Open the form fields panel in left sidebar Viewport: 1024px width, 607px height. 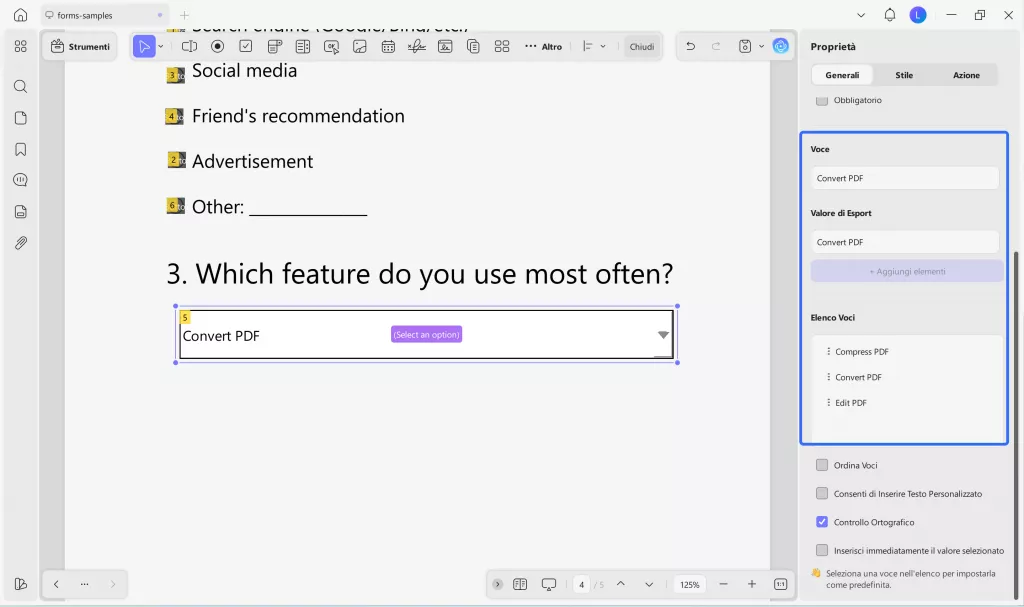point(20,212)
